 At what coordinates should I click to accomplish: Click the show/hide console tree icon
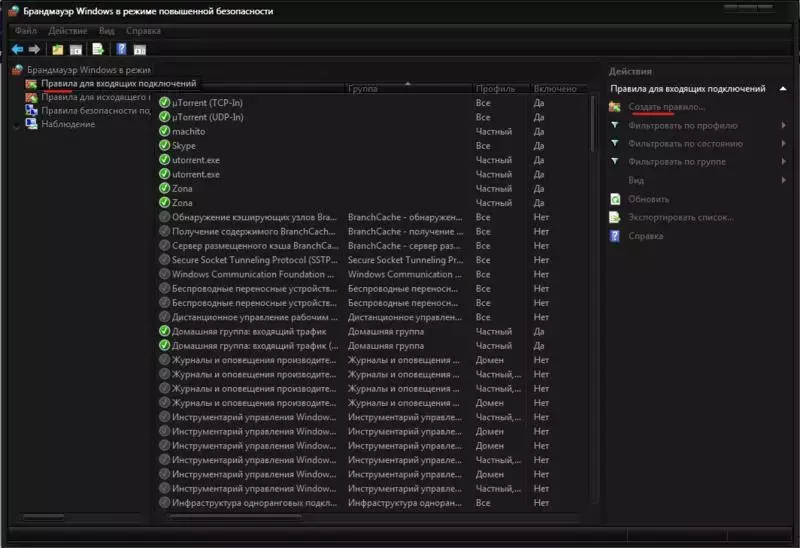[76, 49]
